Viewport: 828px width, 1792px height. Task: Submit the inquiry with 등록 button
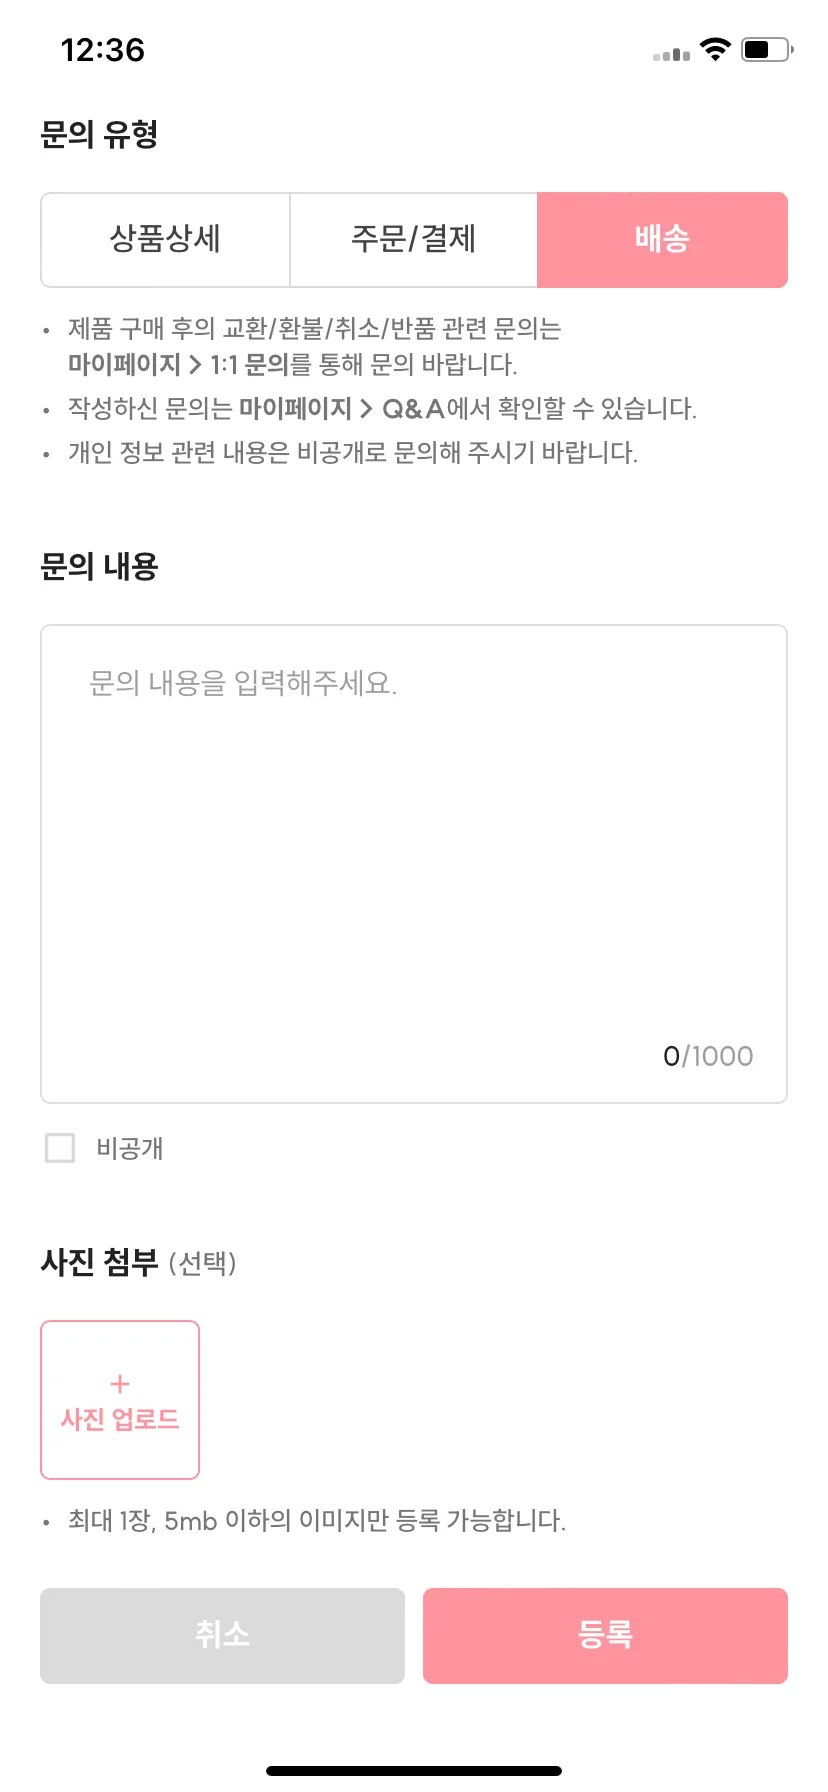coord(605,1635)
